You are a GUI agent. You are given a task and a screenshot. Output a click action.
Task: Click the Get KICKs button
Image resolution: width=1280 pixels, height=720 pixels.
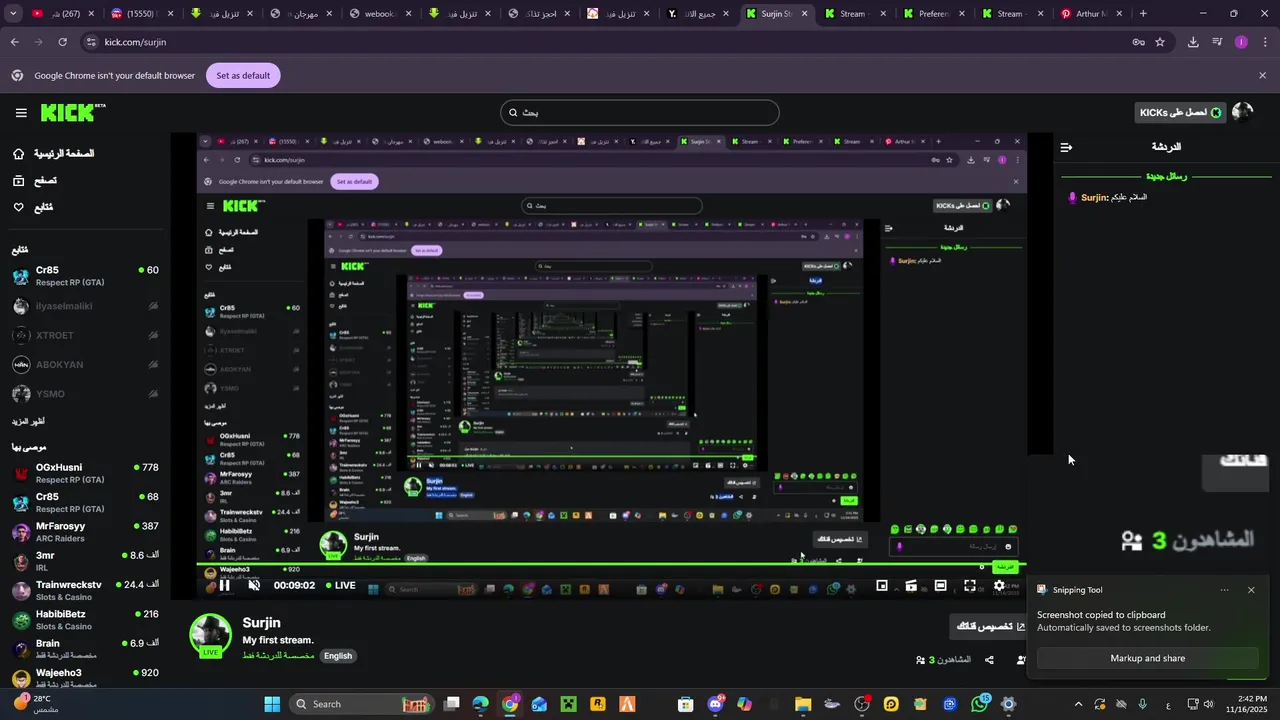click(1180, 113)
